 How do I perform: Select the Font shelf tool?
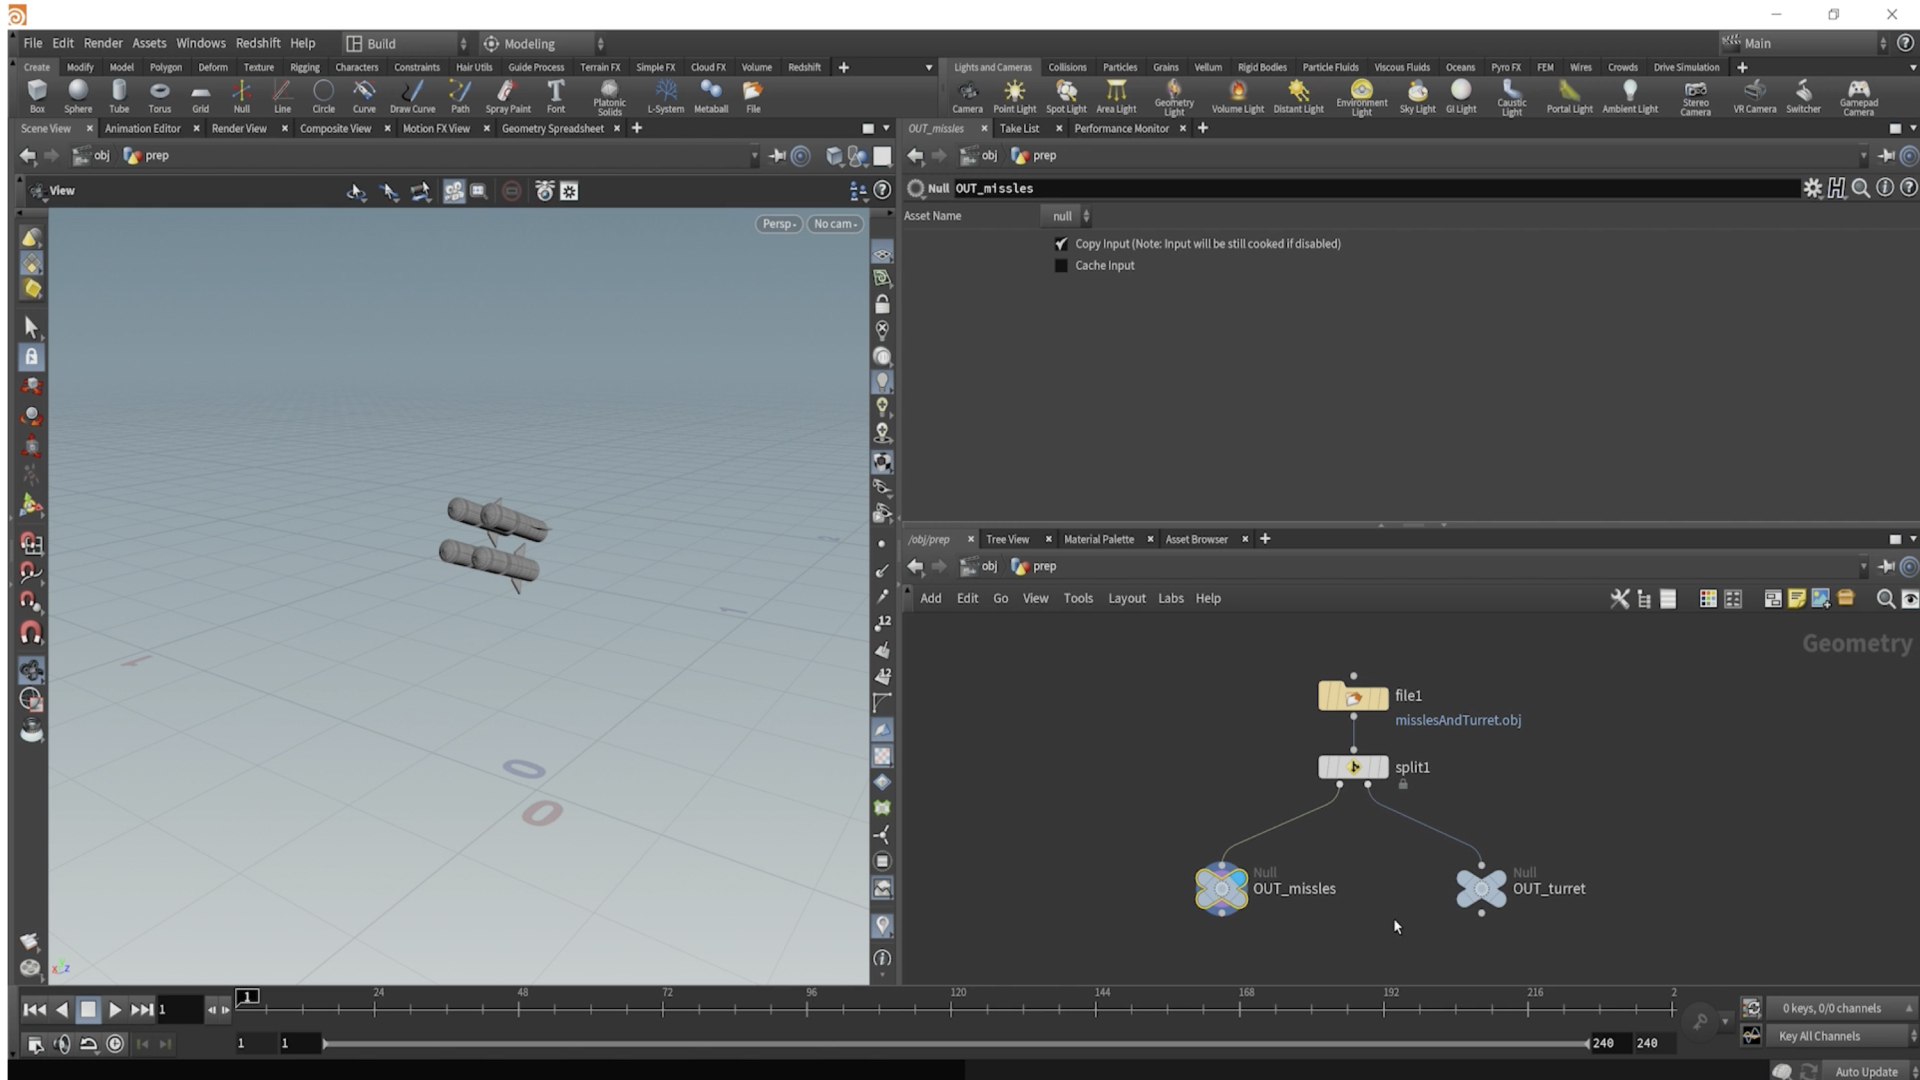tap(556, 97)
